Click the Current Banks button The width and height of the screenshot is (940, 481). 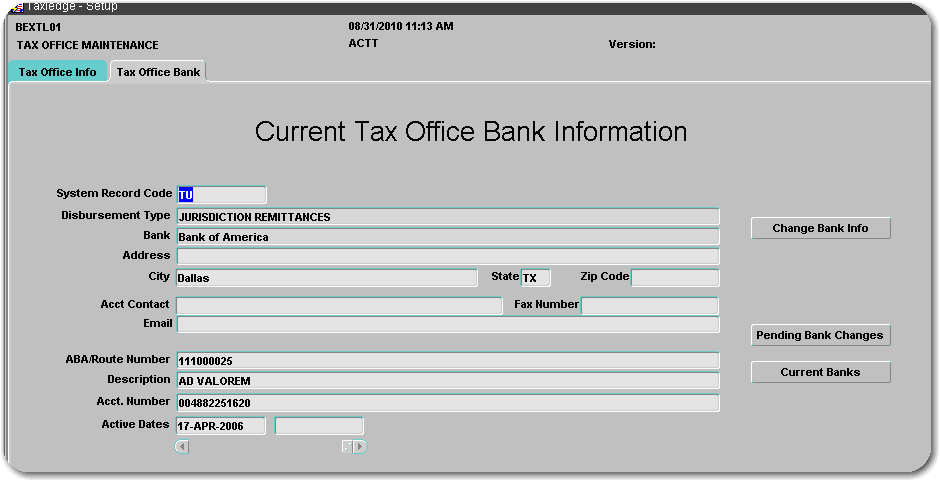click(x=820, y=373)
